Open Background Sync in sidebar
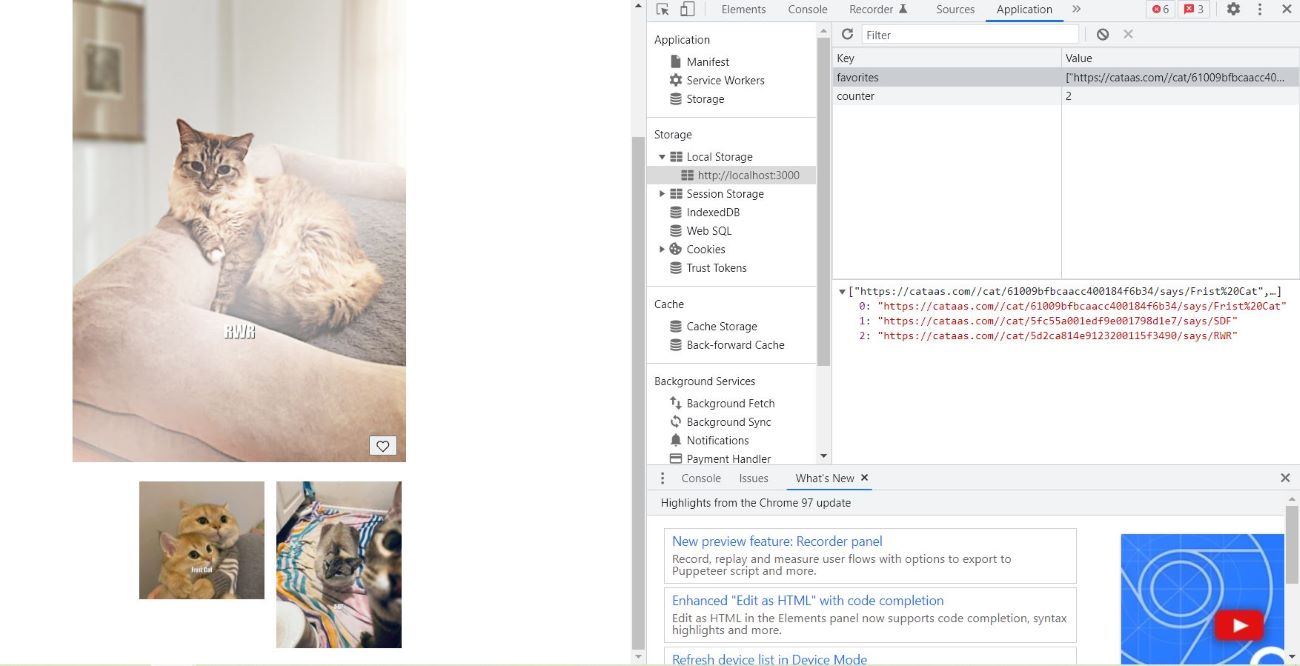 [729, 422]
